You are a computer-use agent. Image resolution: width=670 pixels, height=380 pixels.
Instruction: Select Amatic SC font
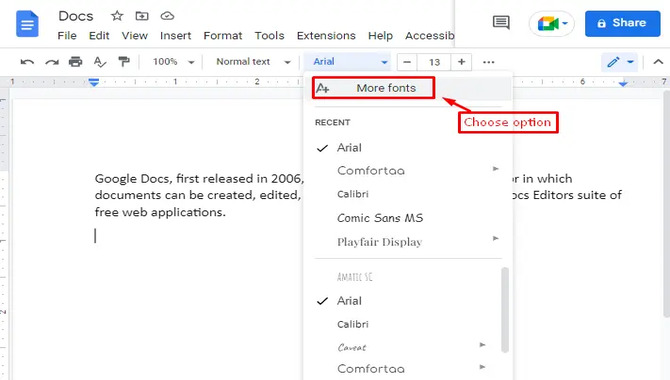click(354, 277)
